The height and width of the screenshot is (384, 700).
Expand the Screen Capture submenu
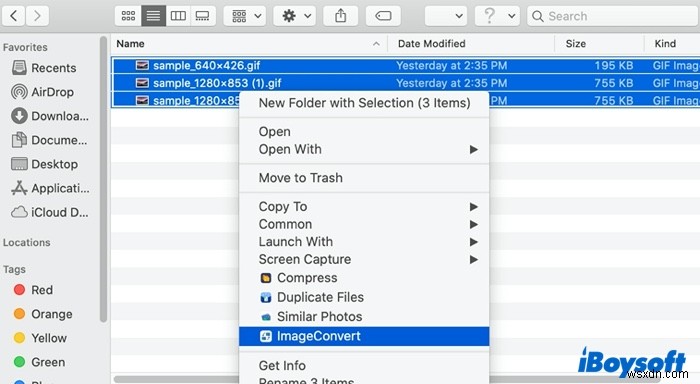[x=364, y=259]
